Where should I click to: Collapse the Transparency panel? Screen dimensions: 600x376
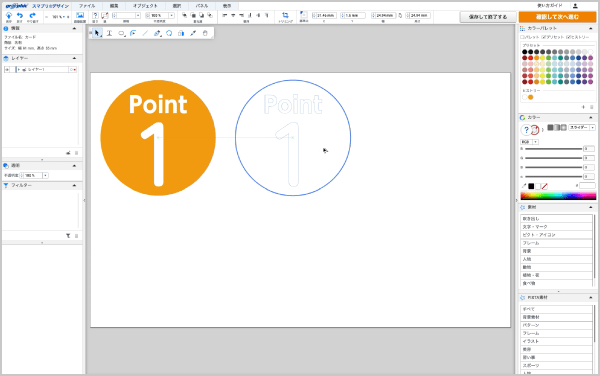pos(74,166)
